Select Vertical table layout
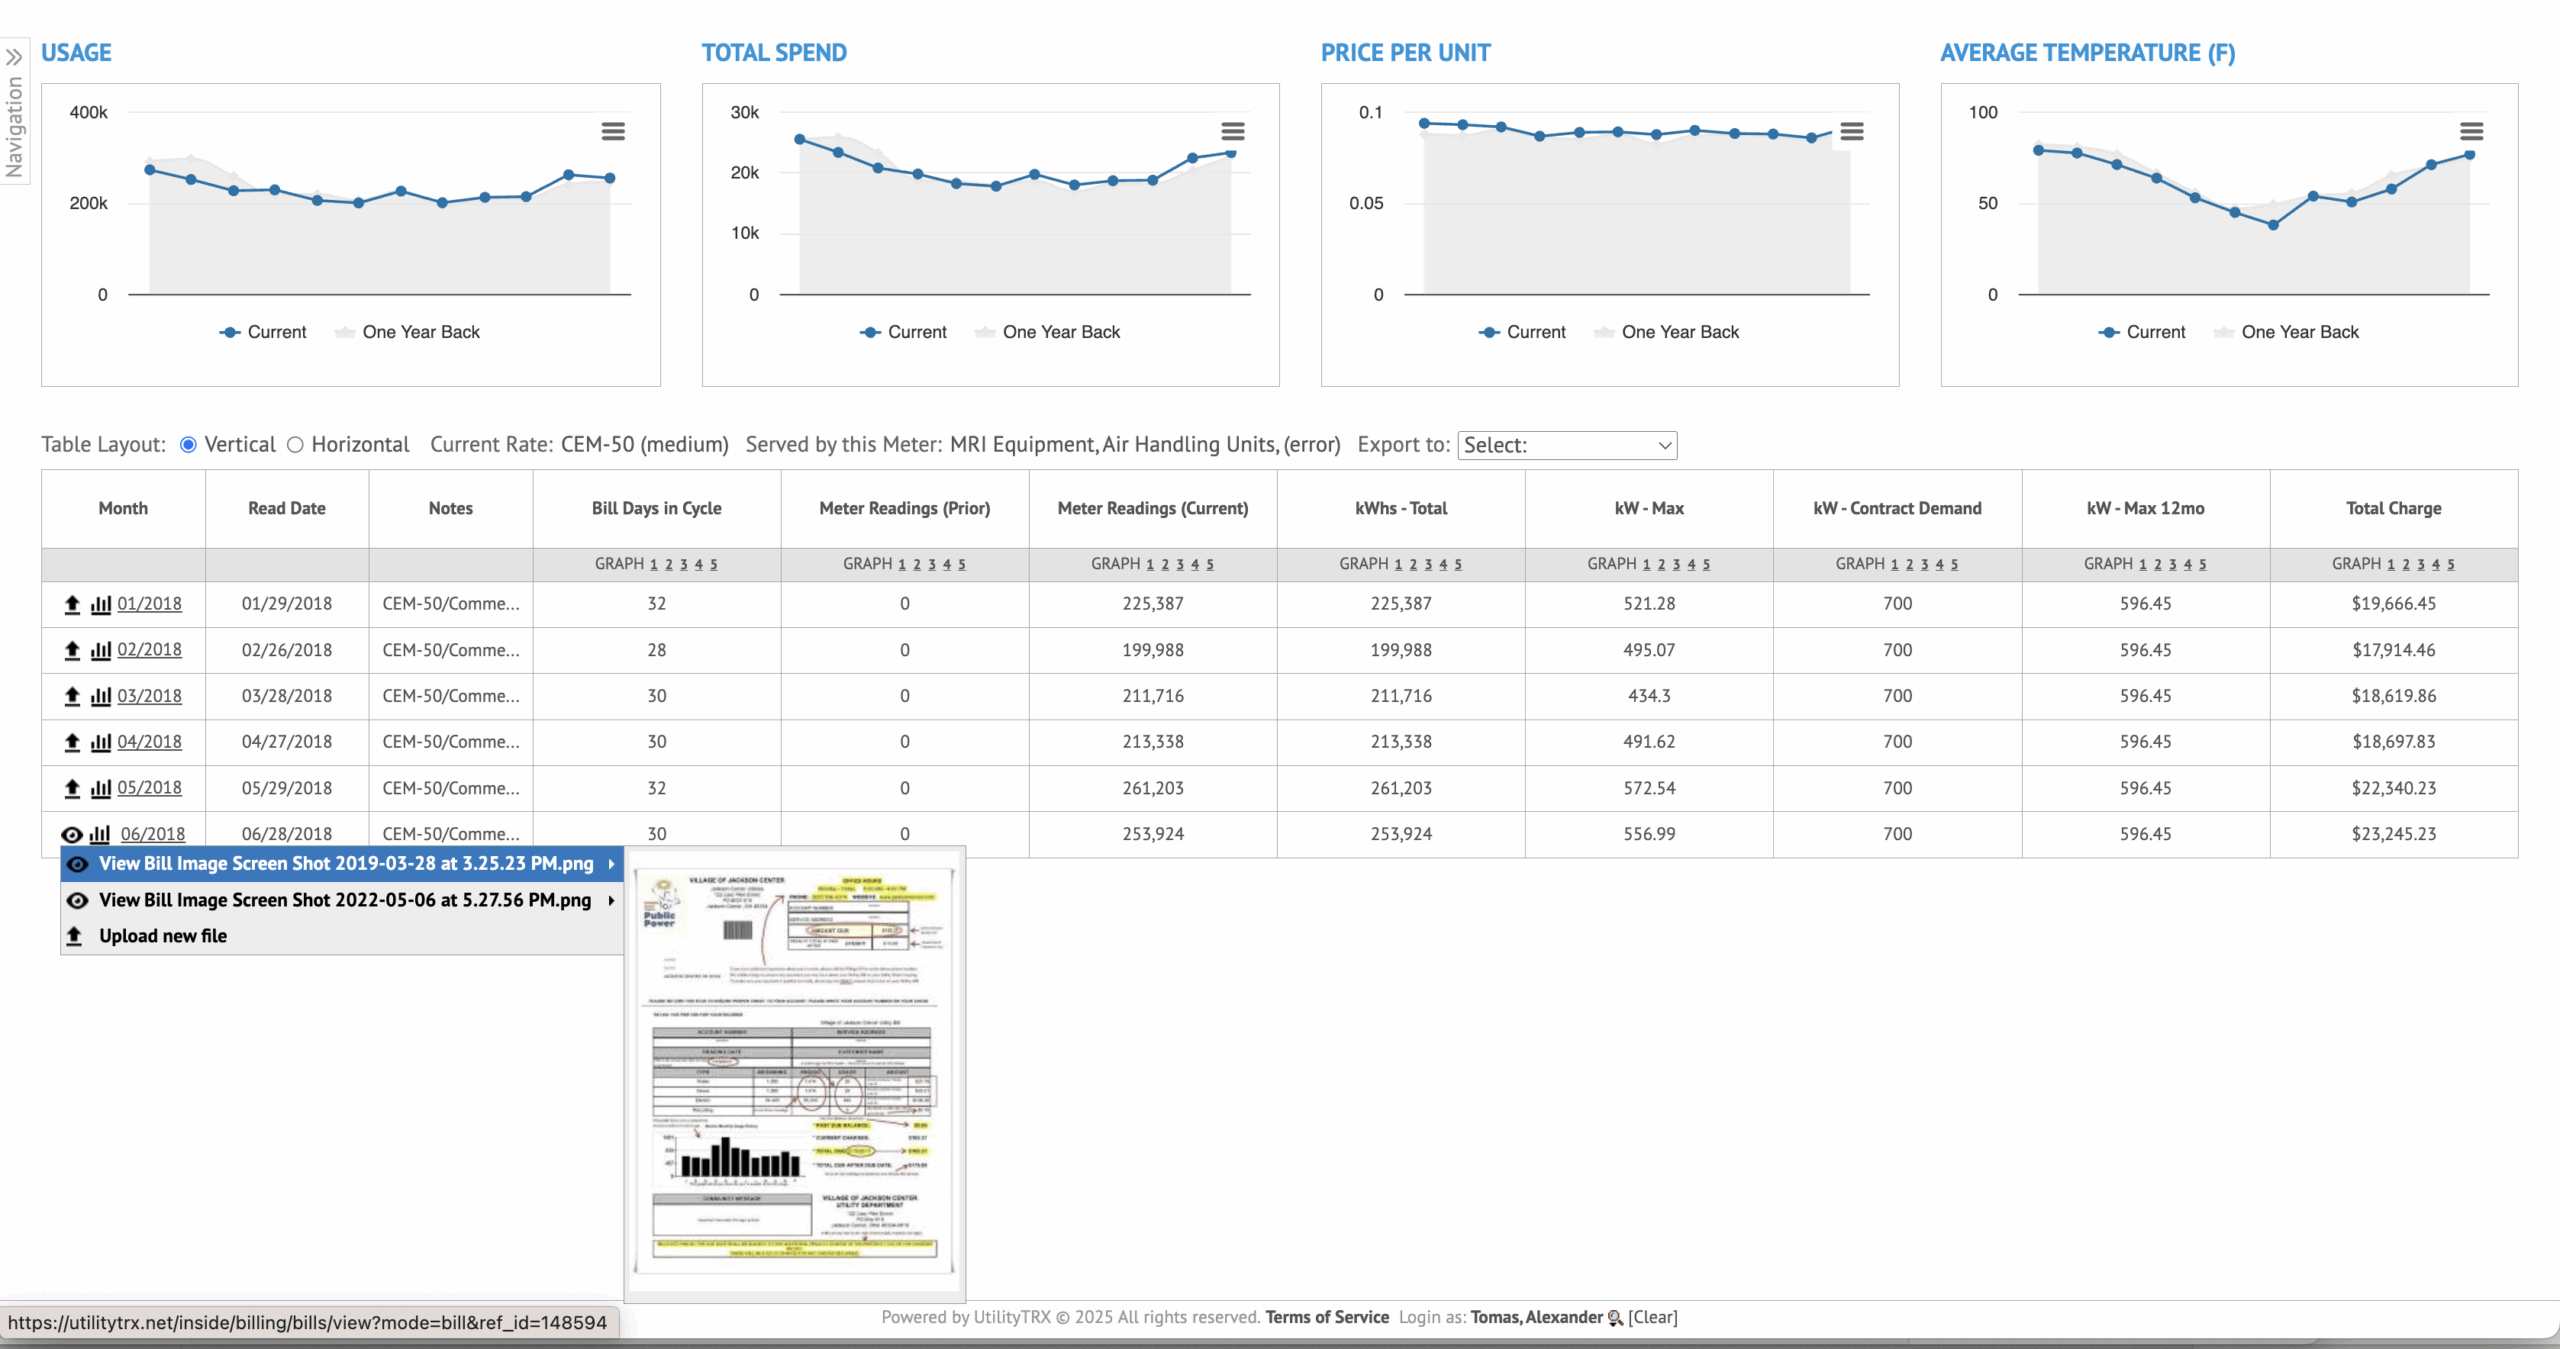Viewport: 2560px width, 1349px height. coord(188,445)
